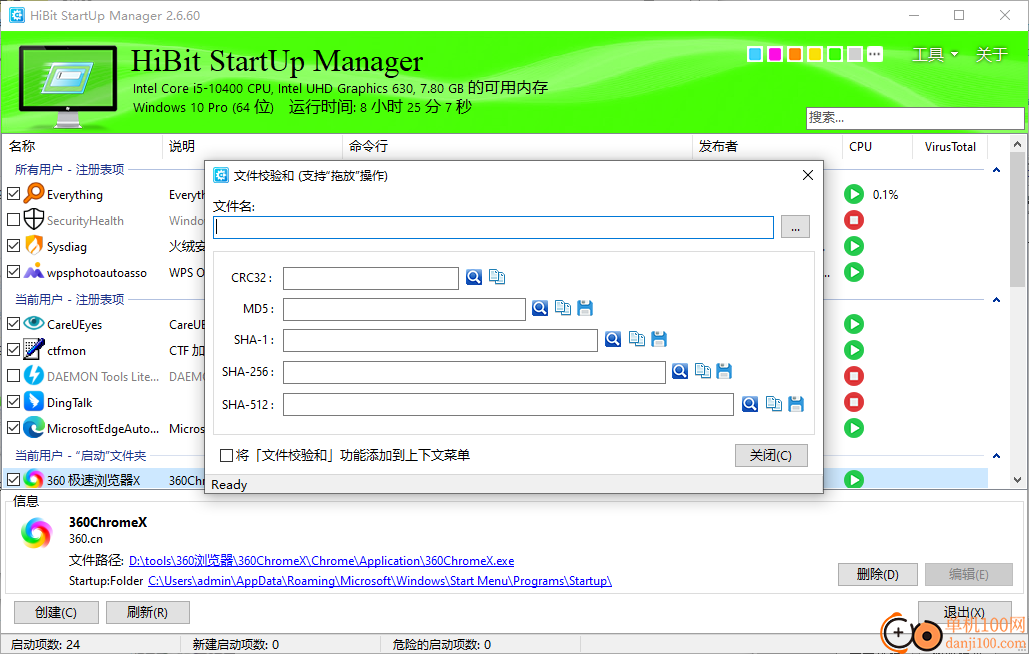Copy the SHA-1 value
1029x654 pixels.
point(637,339)
